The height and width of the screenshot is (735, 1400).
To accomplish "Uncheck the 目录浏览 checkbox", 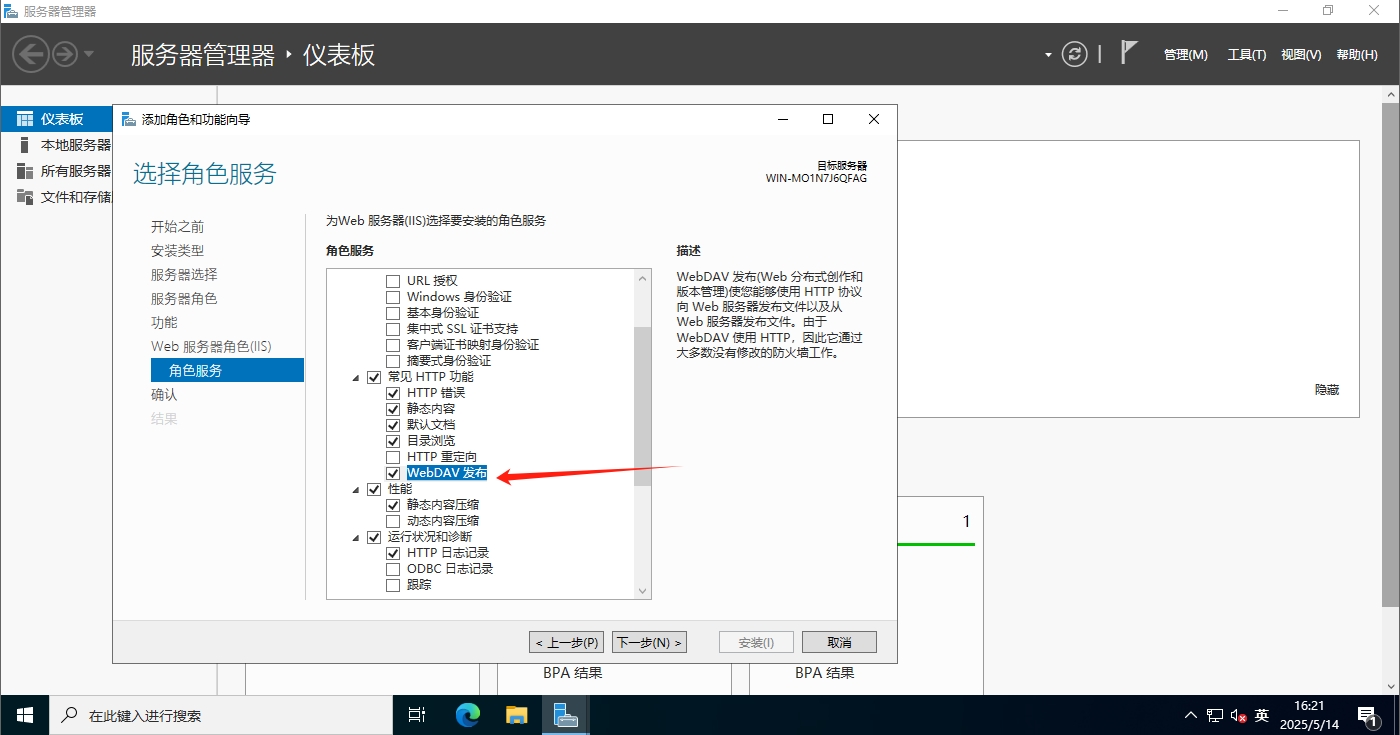I will click(x=393, y=441).
